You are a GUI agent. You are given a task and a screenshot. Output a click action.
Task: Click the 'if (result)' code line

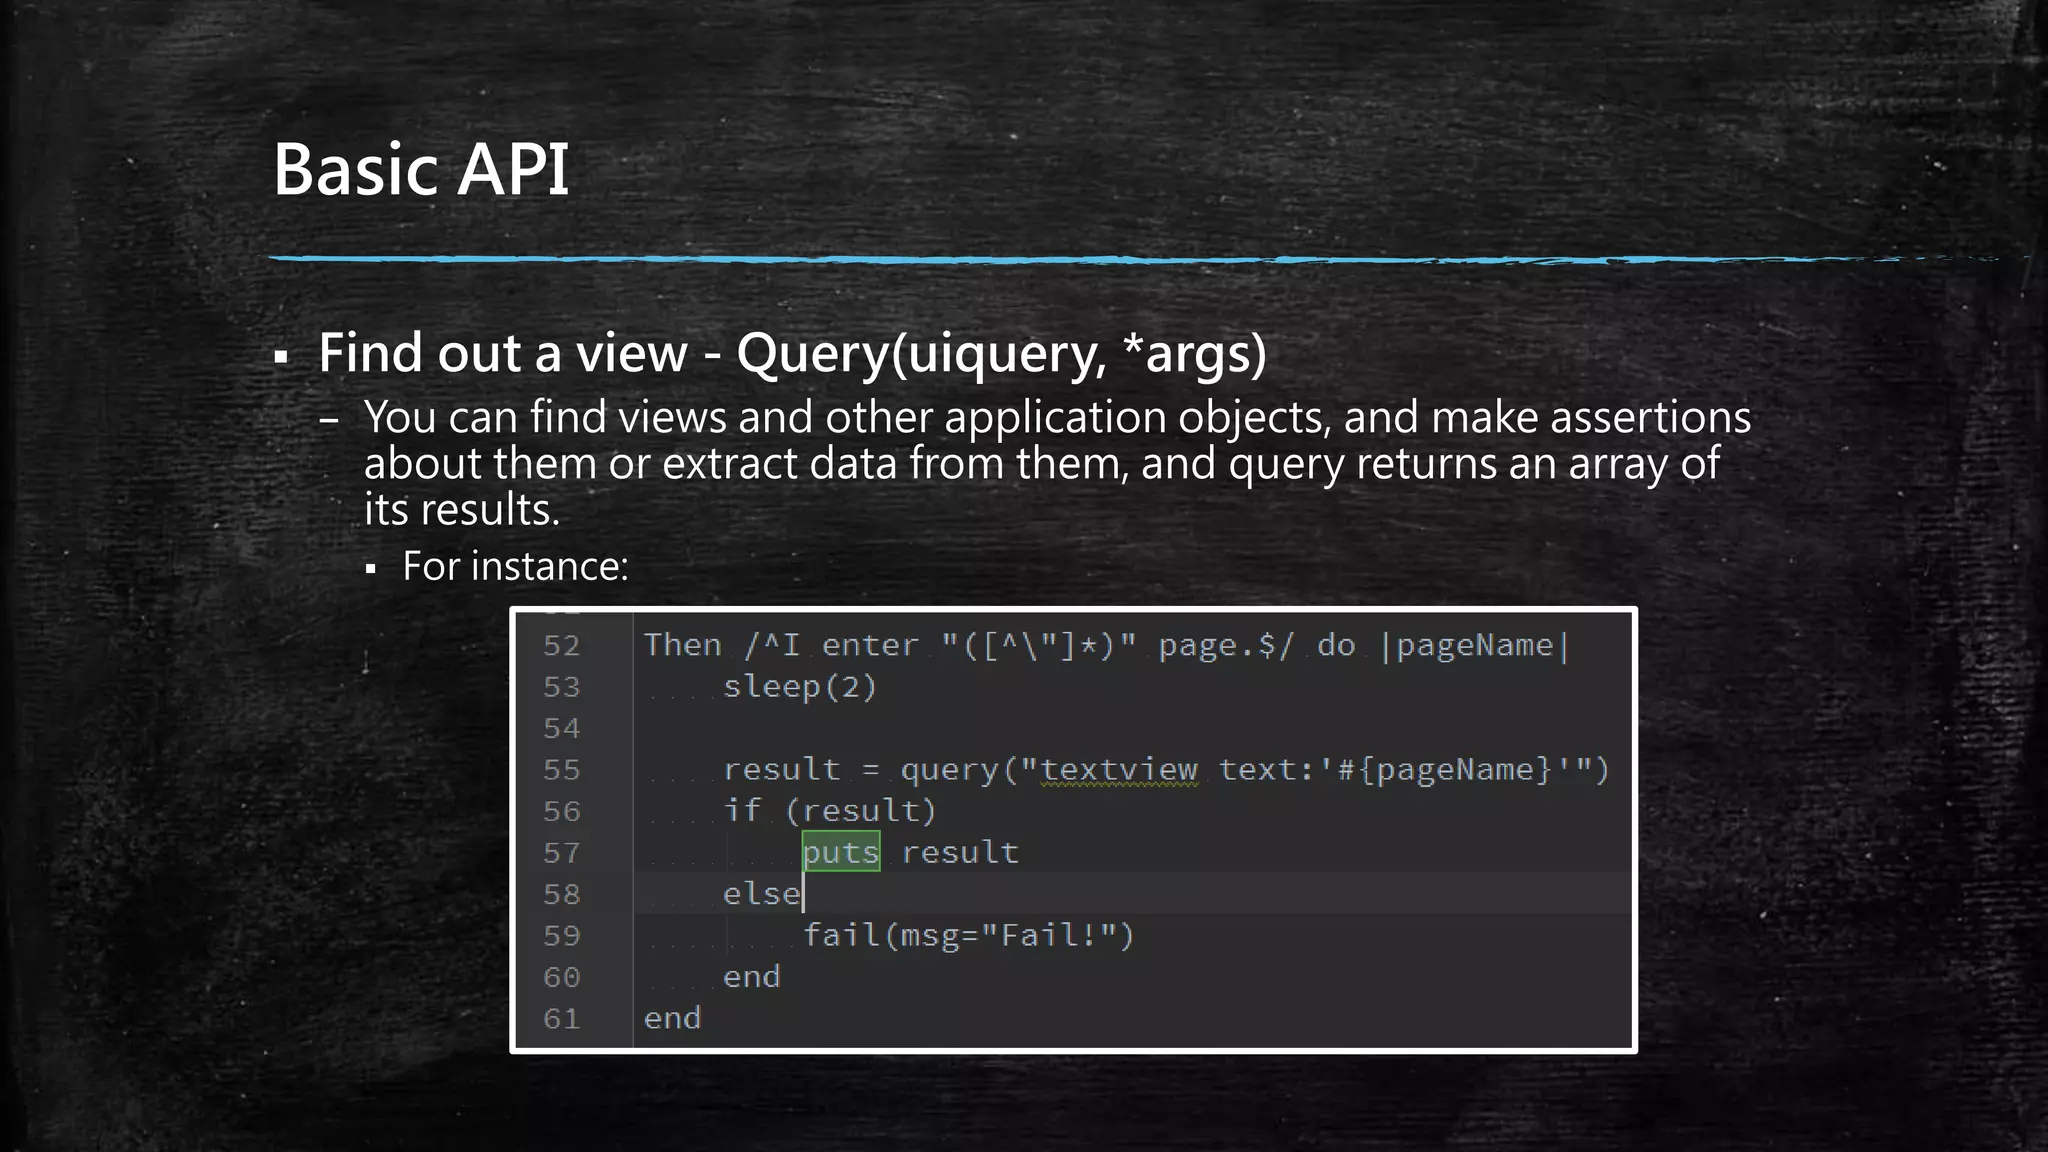pyautogui.click(x=830, y=811)
